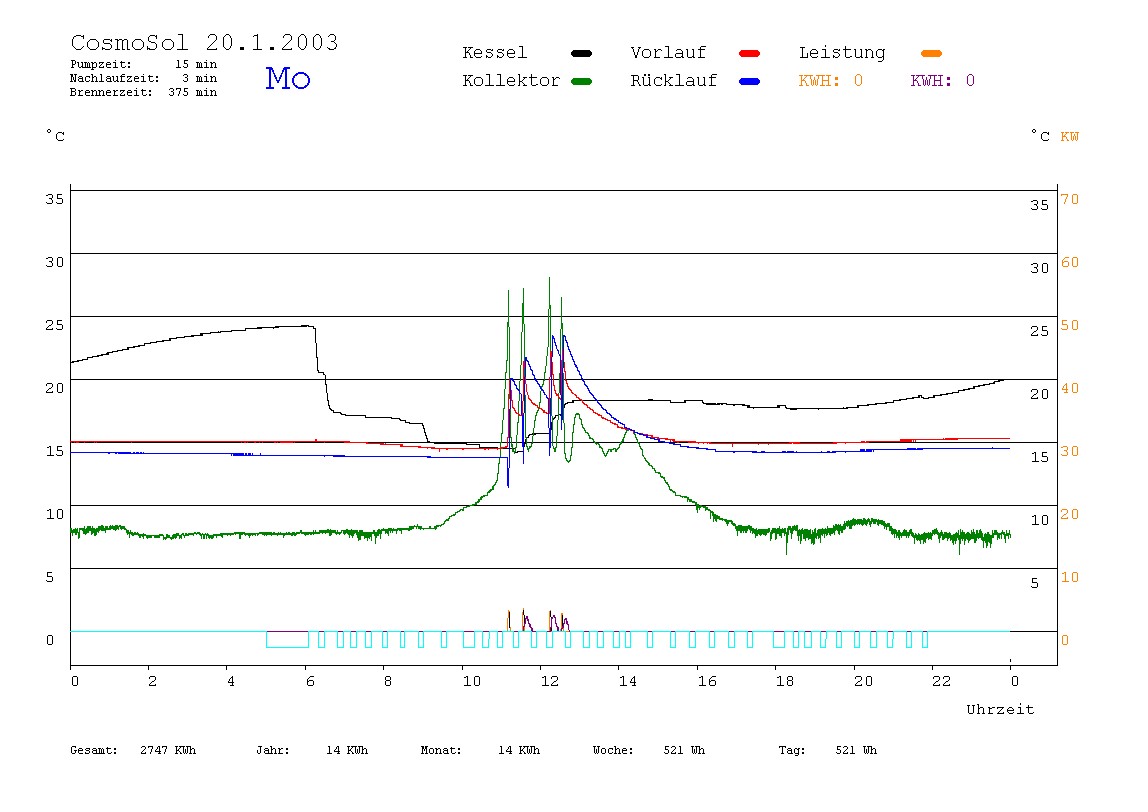Click the 'Uhrzeit' x-axis label
1148x812 pixels.
[x=1000, y=709]
